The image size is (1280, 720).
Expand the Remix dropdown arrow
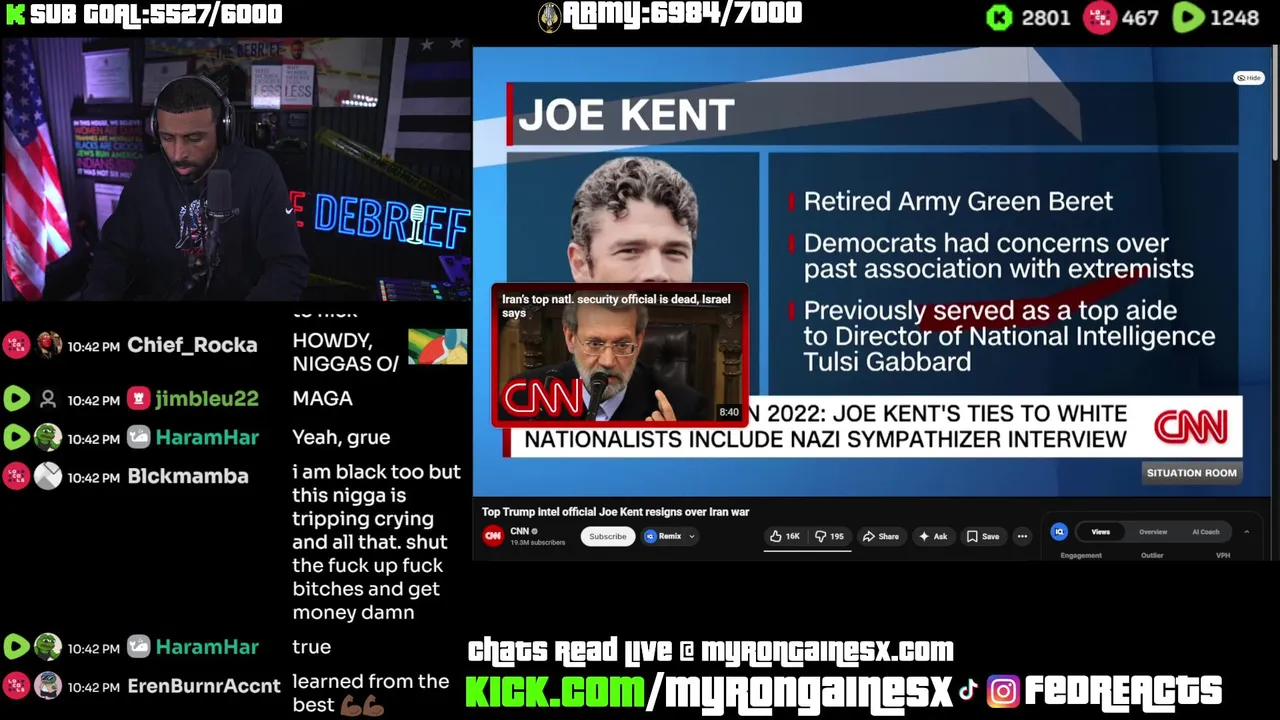coord(692,536)
